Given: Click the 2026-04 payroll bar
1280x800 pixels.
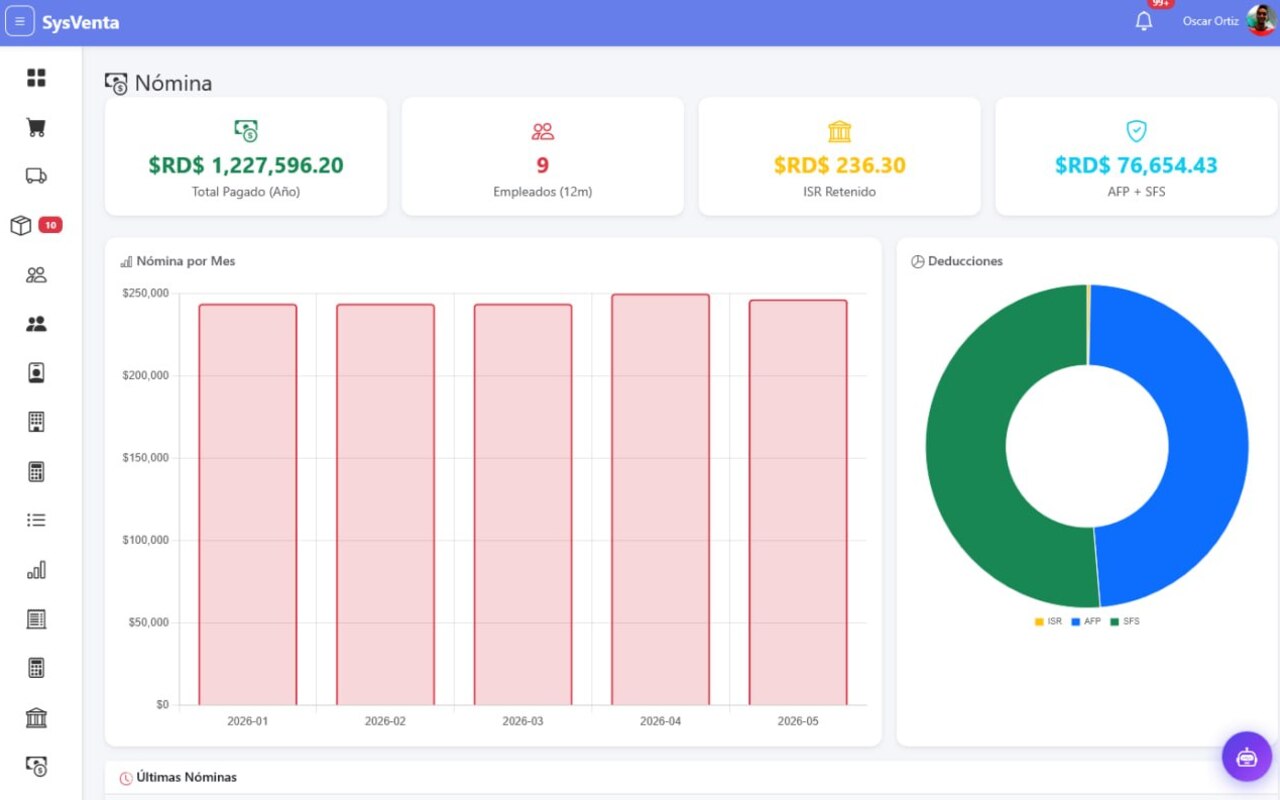Looking at the screenshot, I should pyautogui.click(x=660, y=500).
